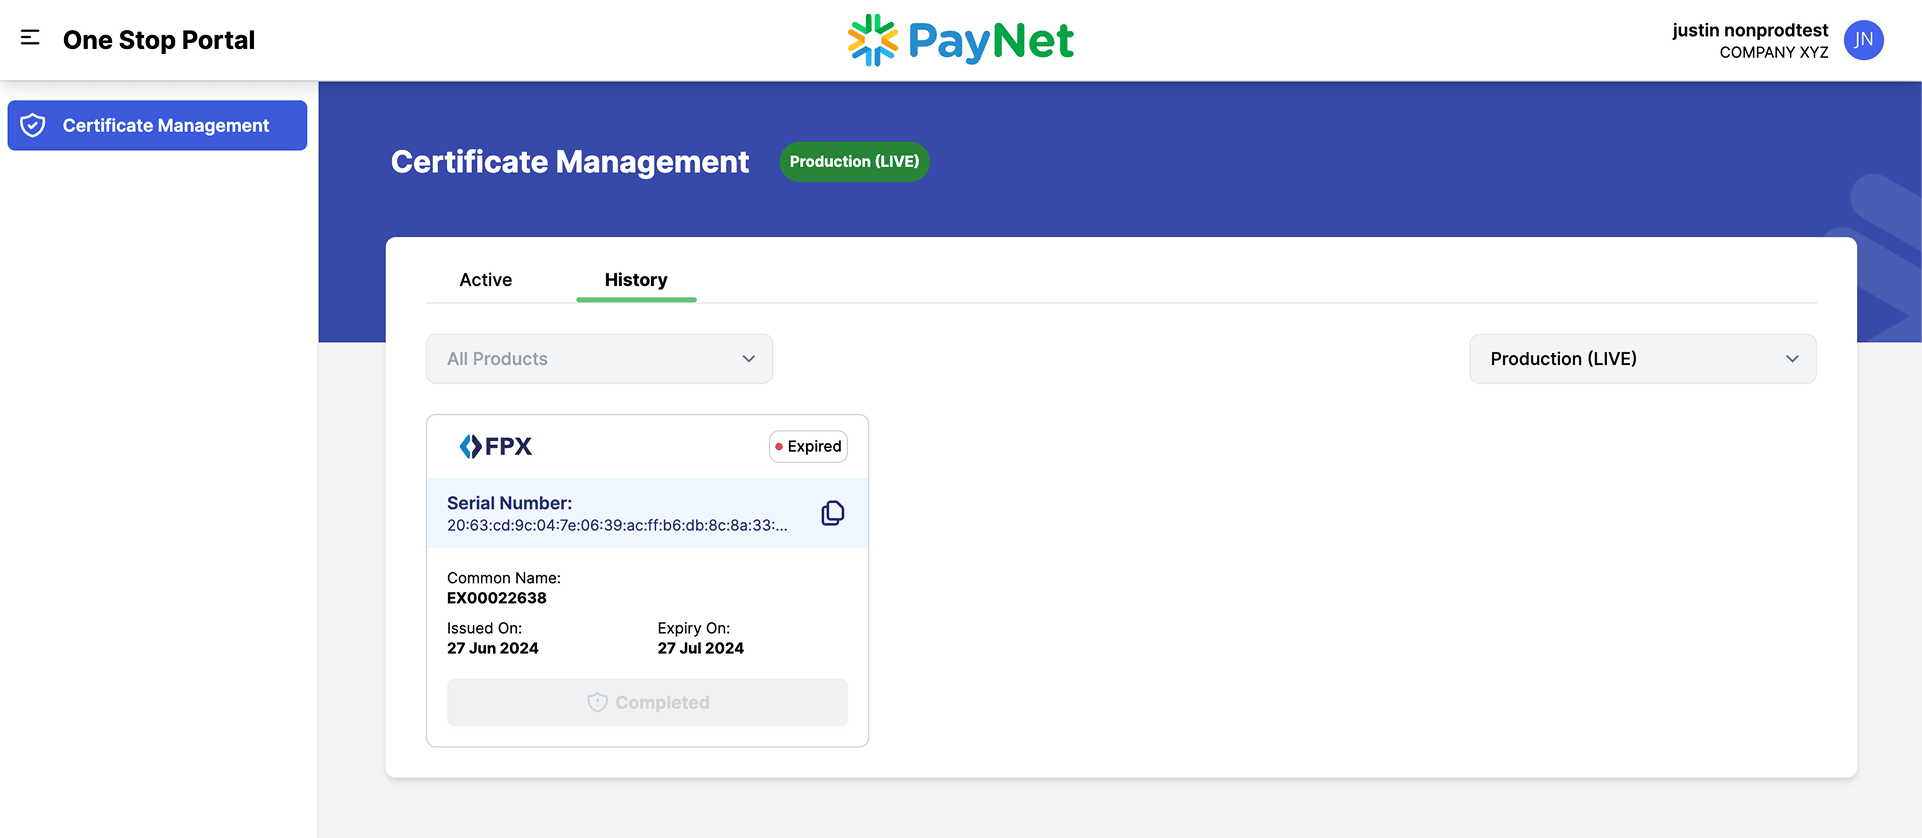The image size is (1922, 838).
Task: Click the Expired status badge
Action: [x=808, y=446]
